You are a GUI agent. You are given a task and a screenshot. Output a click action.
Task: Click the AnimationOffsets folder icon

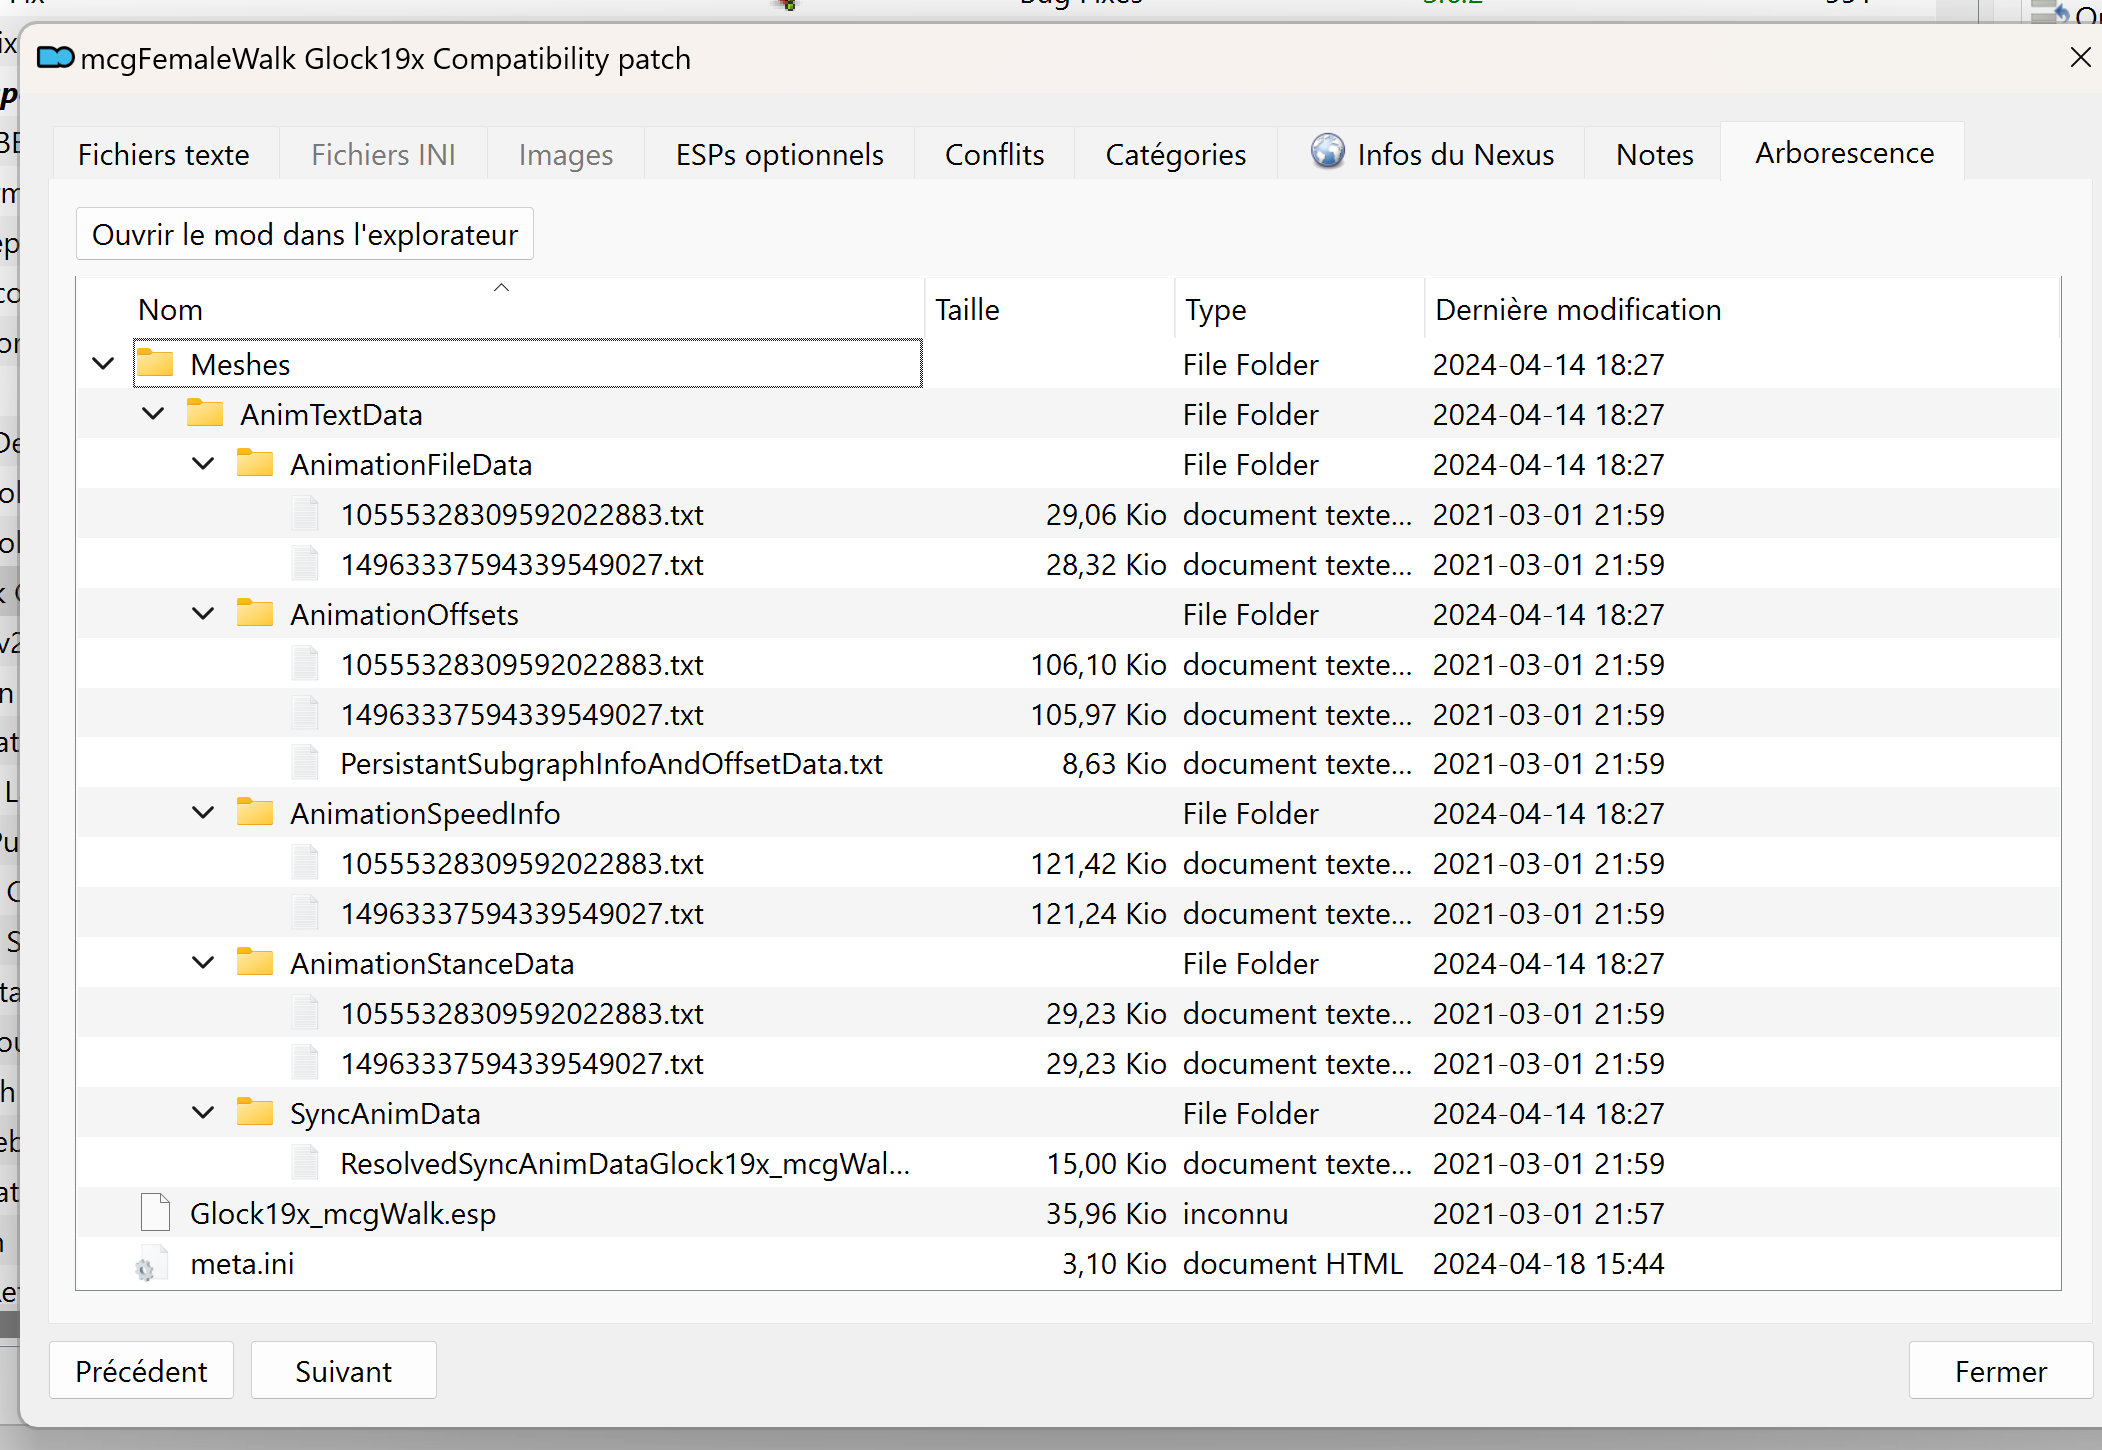255,613
